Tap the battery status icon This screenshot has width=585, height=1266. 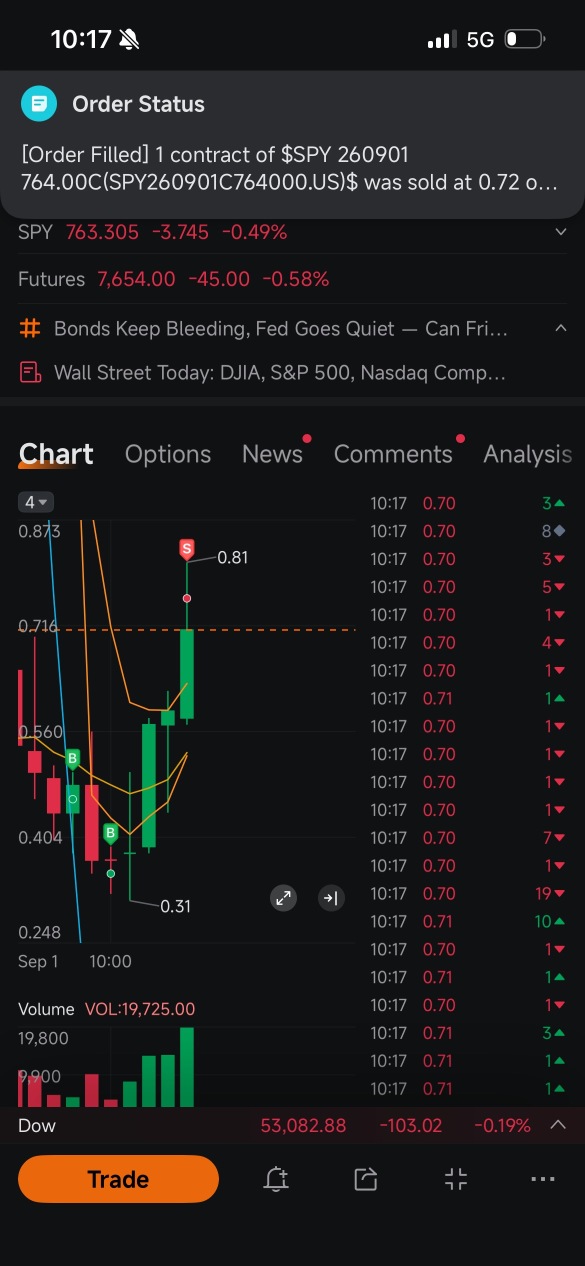pyautogui.click(x=524, y=40)
